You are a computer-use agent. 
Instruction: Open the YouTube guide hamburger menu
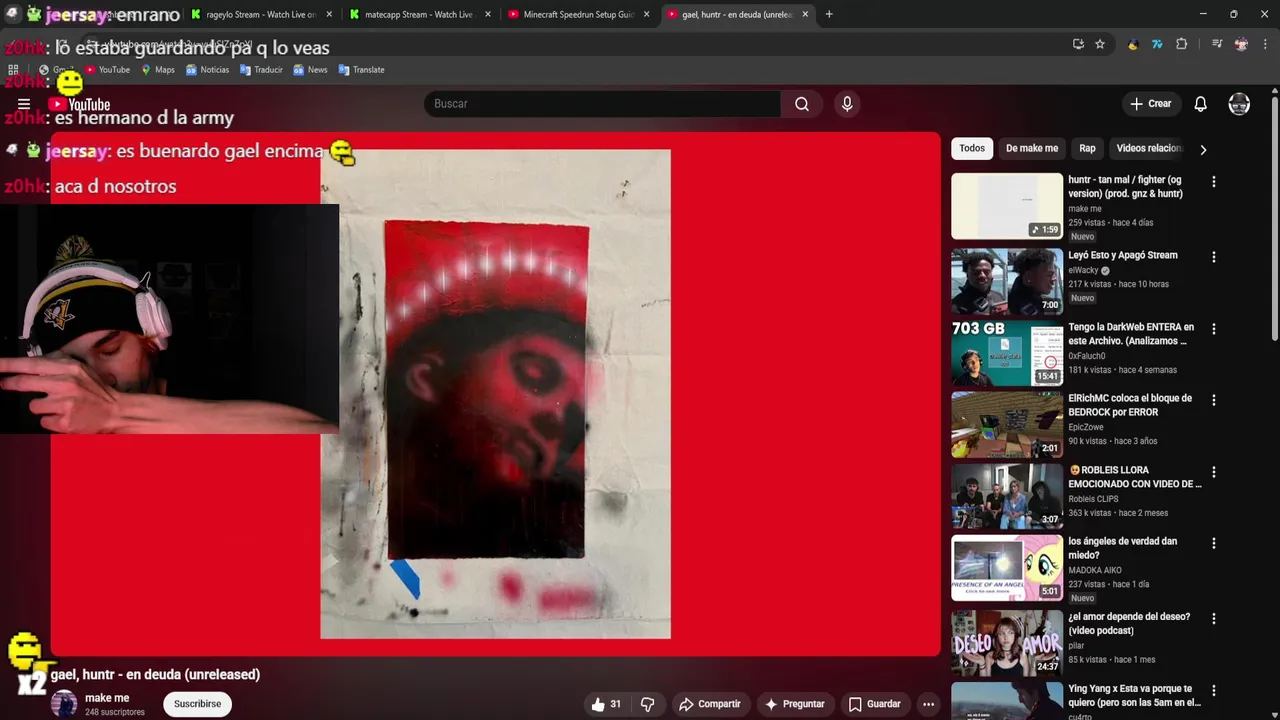click(x=24, y=104)
